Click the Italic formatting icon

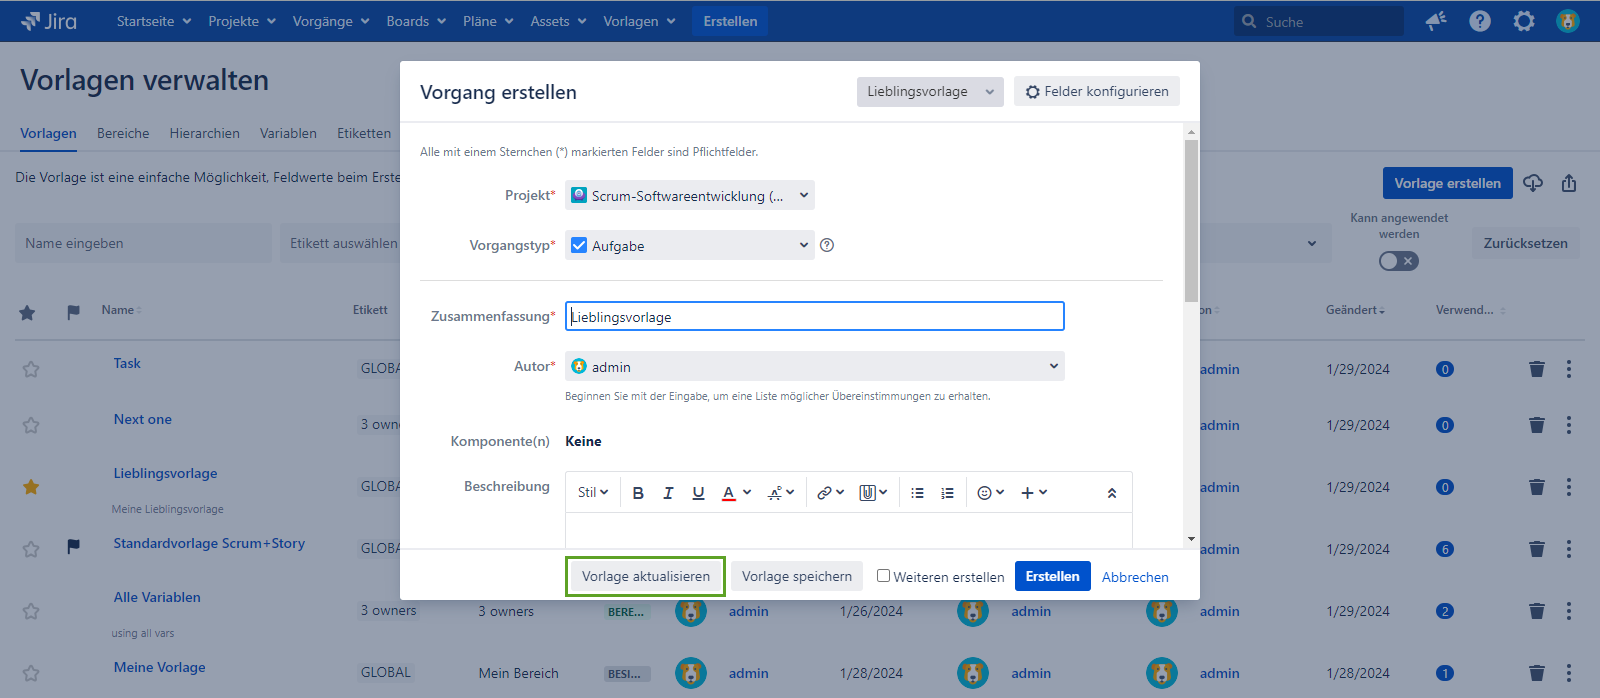(668, 493)
